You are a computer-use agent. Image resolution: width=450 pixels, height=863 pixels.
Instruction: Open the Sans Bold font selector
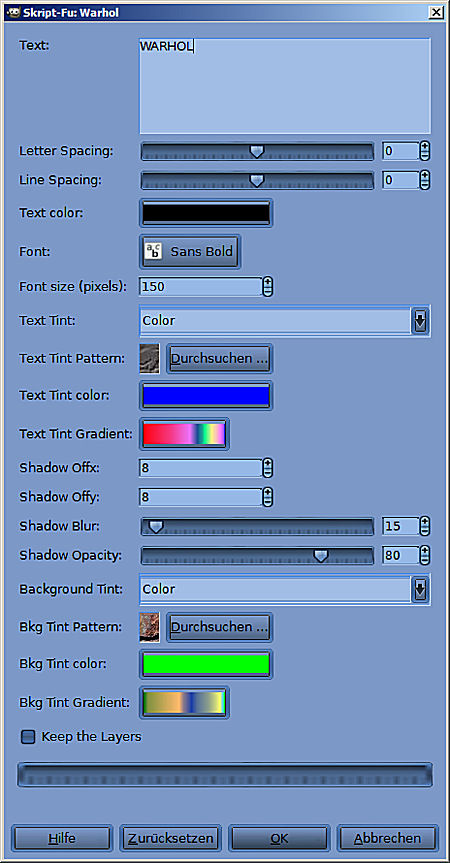[x=190, y=252]
